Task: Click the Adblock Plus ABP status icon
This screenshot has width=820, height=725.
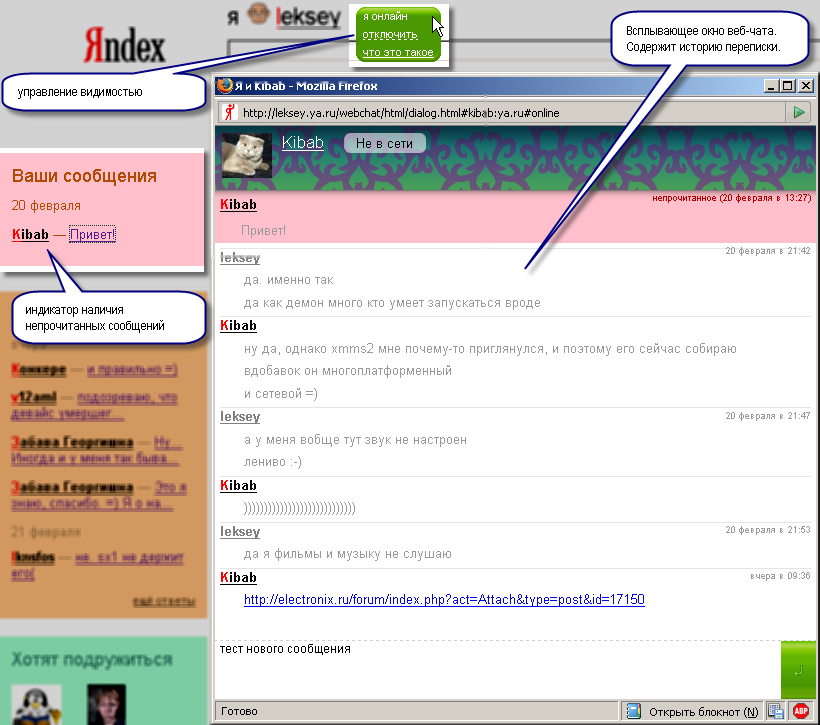Action: click(x=801, y=711)
